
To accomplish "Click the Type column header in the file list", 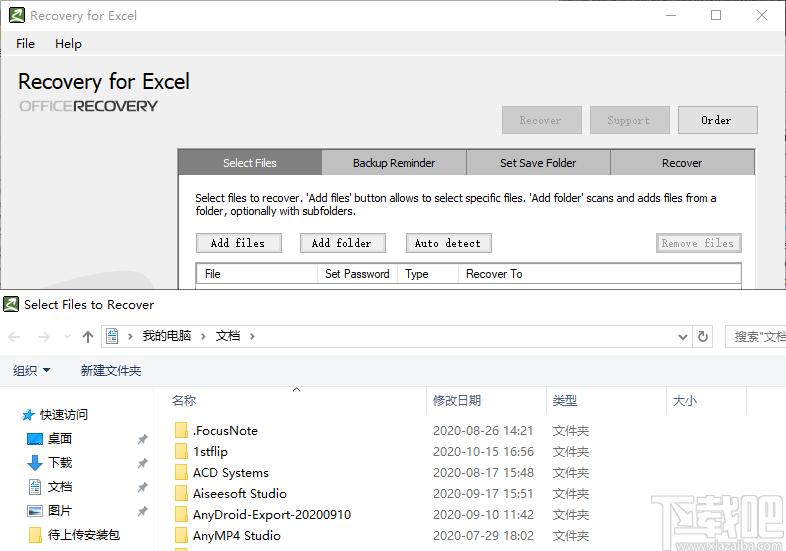I will (428, 274).
